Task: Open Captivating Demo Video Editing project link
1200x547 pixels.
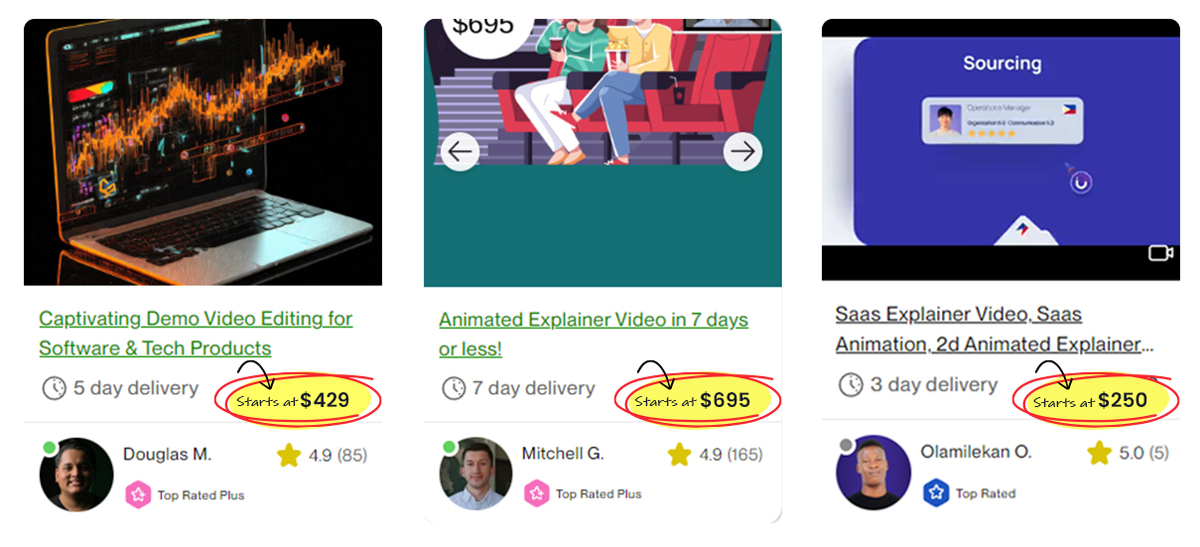Action: point(196,333)
